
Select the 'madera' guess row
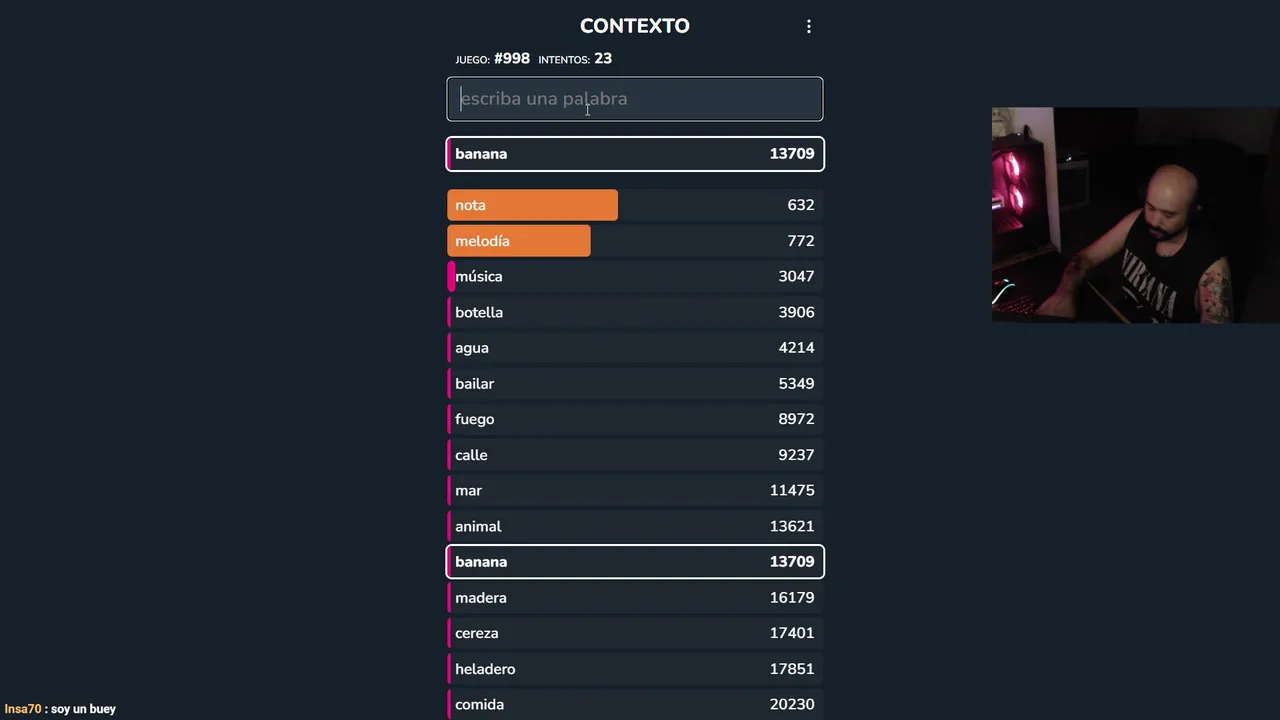coord(634,598)
